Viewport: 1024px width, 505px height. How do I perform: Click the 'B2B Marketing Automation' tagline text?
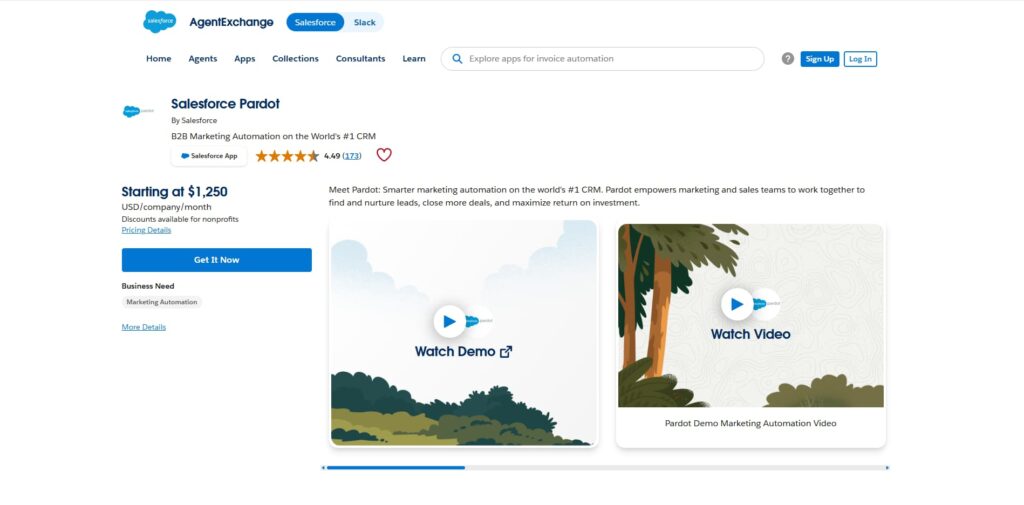click(x=274, y=137)
